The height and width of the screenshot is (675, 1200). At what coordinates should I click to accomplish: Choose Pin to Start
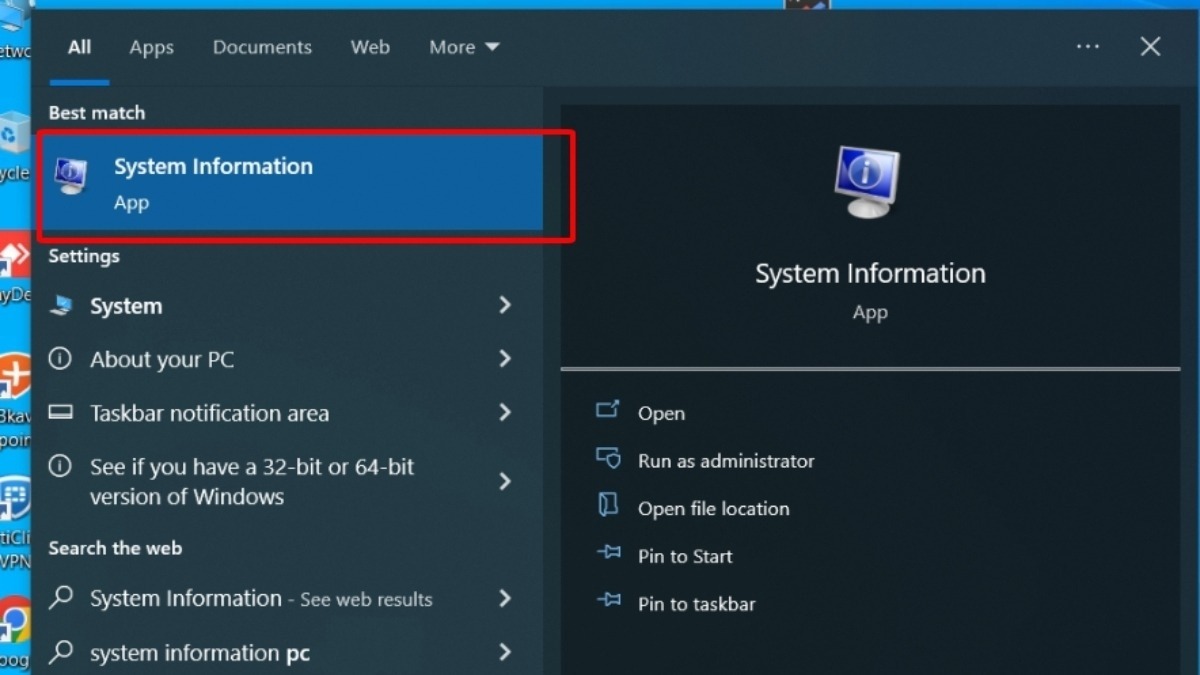[685, 556]
